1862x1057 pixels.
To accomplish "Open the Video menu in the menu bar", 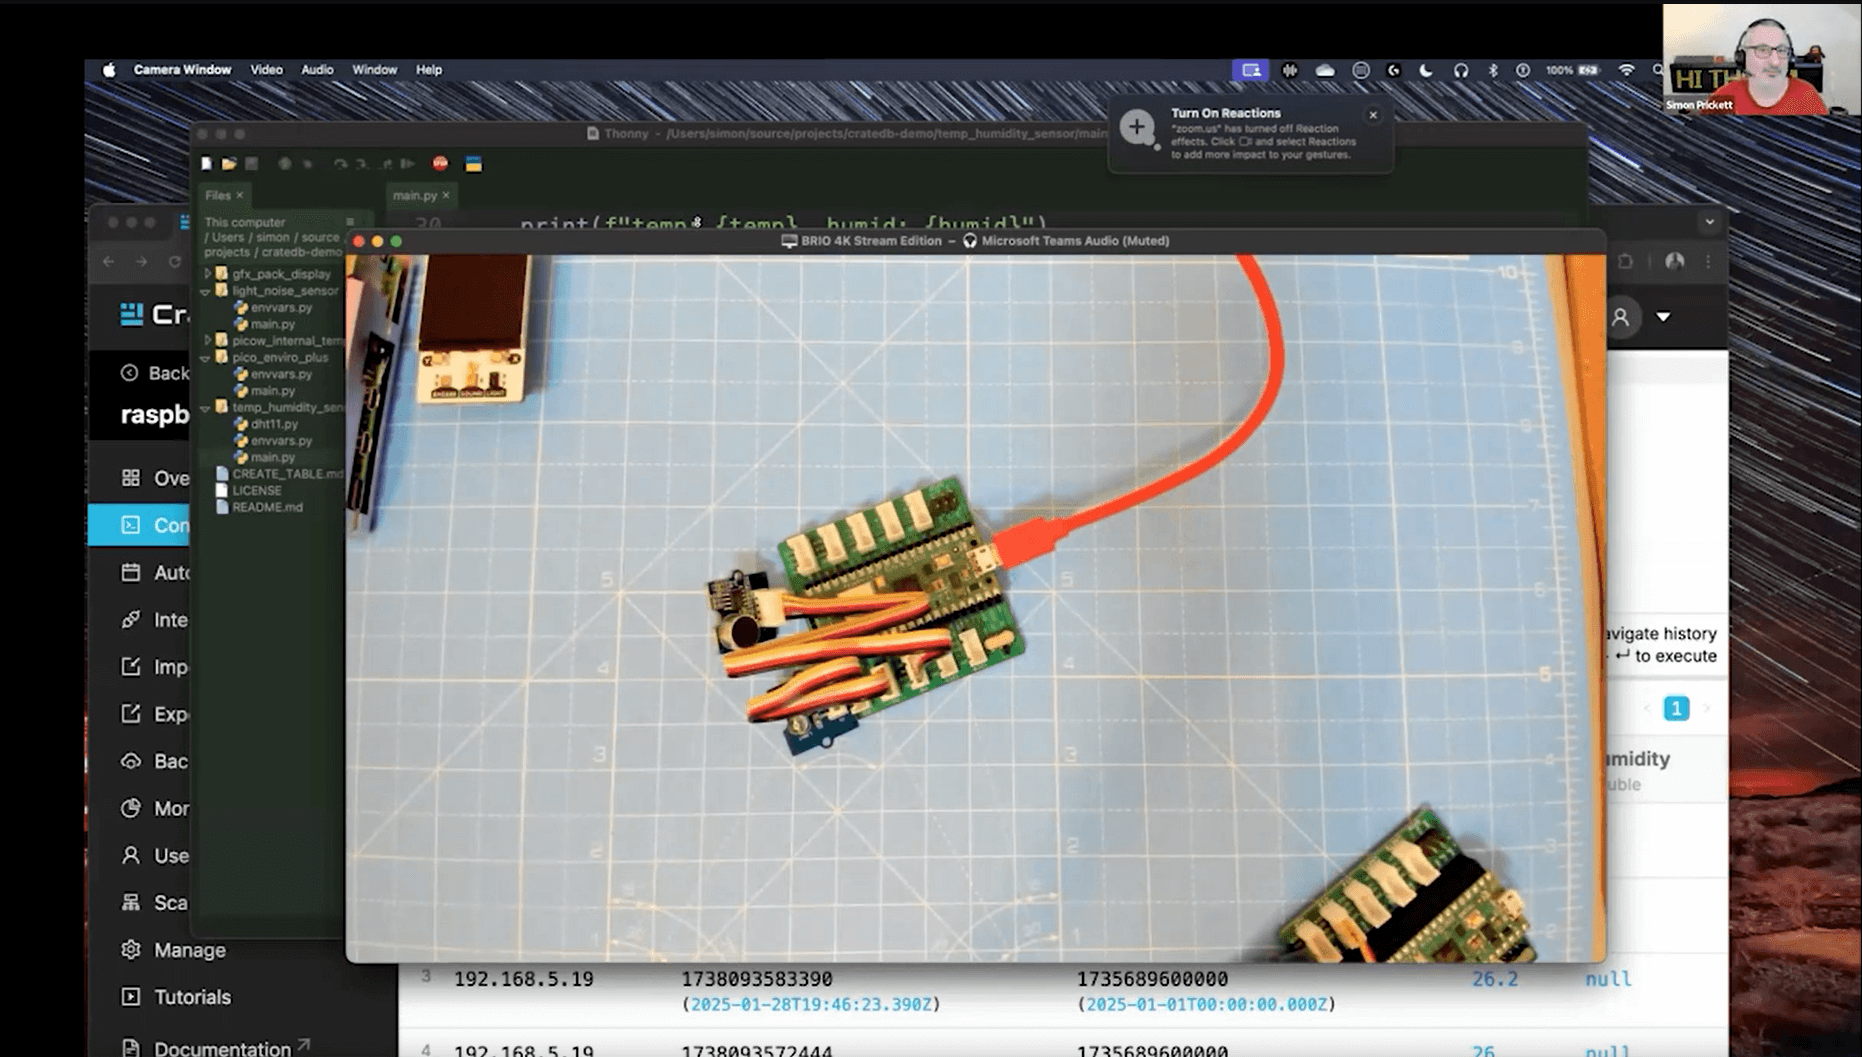I will 265,70.
